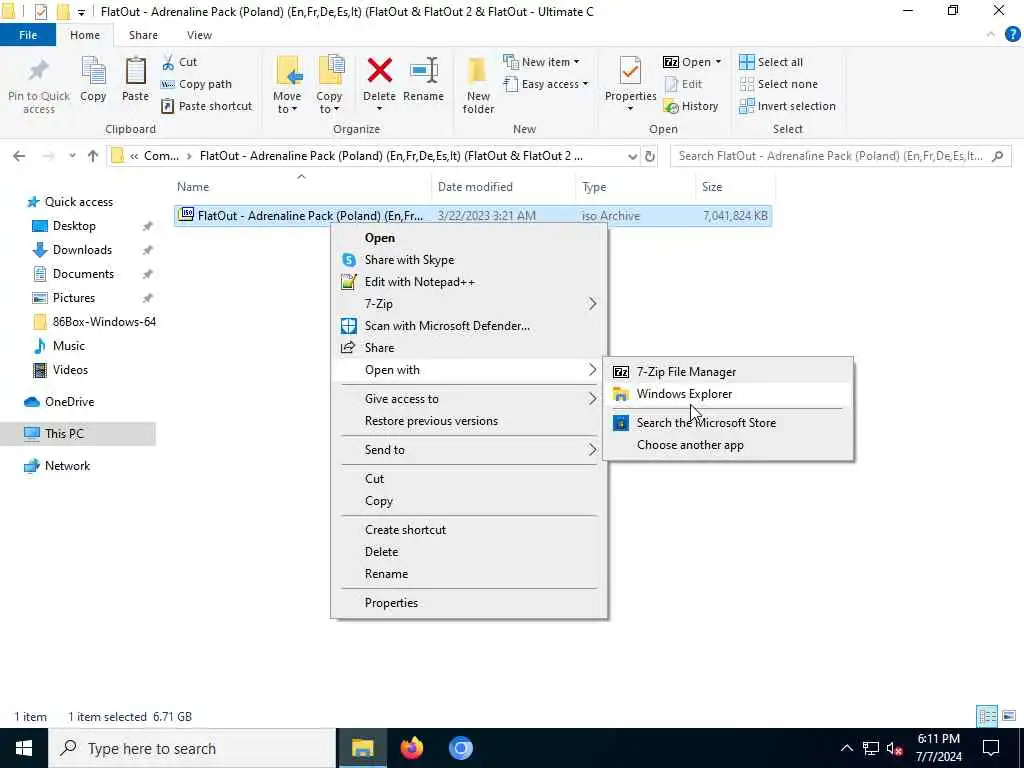Sort by the Date modified column header
The image size is (1024, 768).
504,187
